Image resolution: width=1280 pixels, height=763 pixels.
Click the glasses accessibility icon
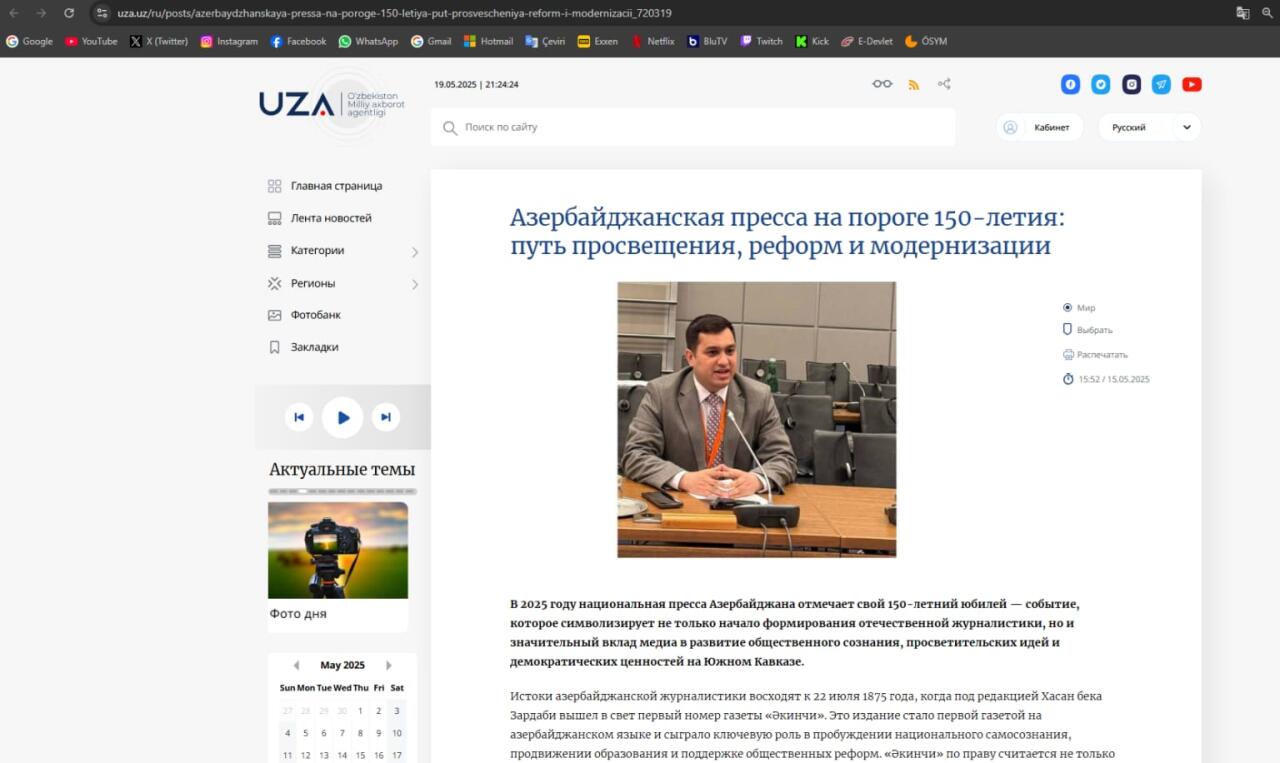(881, 84)
